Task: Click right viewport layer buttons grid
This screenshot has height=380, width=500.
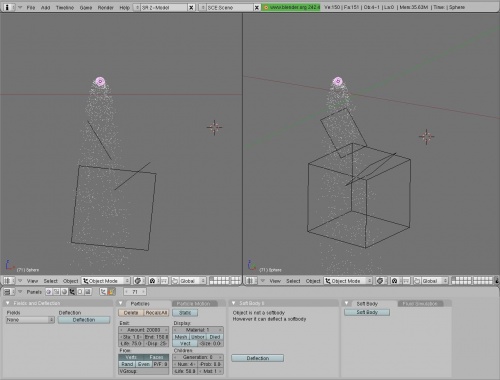Action: (x=472, y=281)
